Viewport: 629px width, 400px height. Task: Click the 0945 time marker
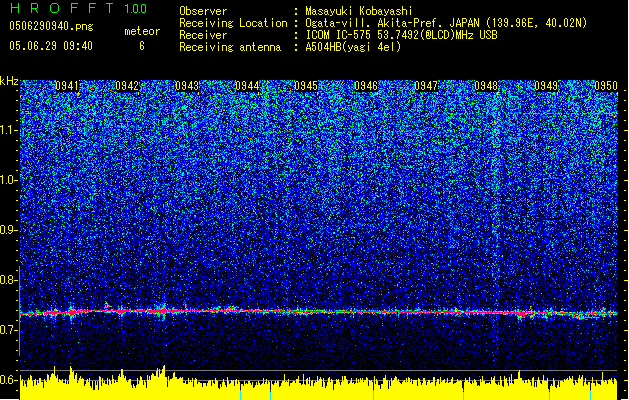[x=306, y=86]
